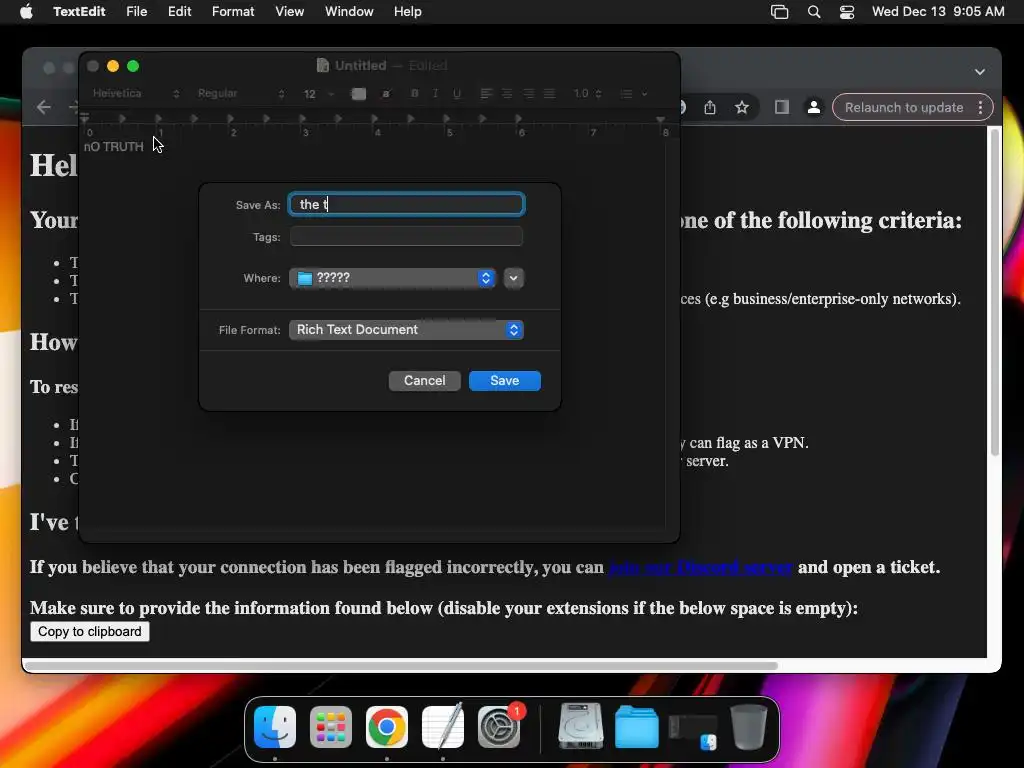Open the Help menu

[408, 12]
